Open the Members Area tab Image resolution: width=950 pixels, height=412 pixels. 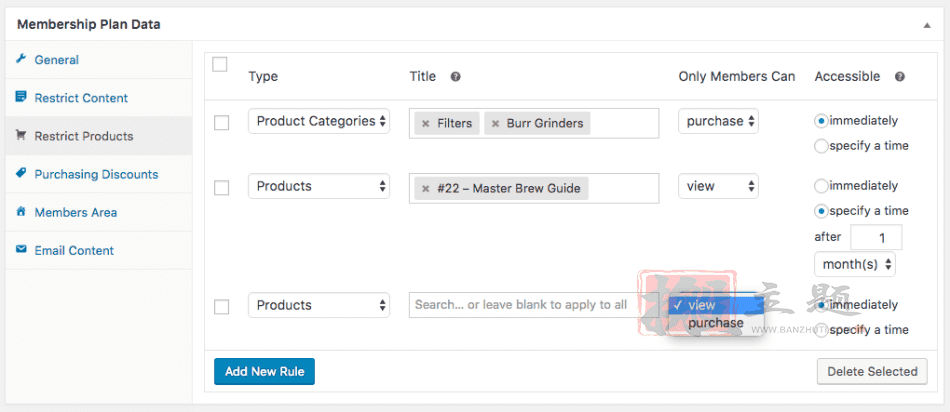click(x=99, y=212)
